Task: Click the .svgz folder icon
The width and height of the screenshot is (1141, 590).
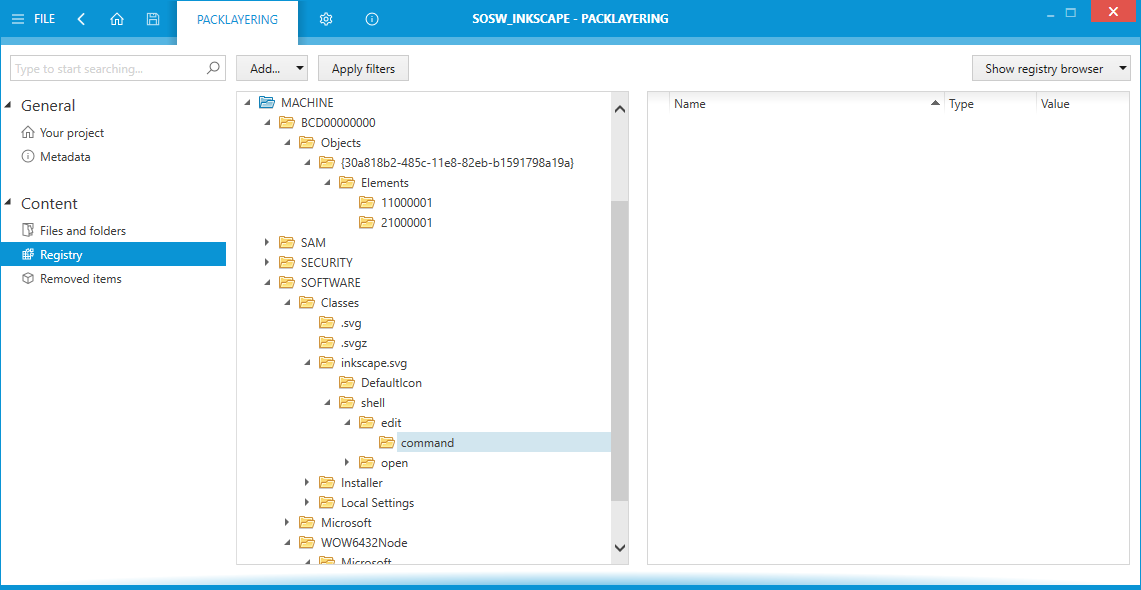Action: click(x=327, y=342)
